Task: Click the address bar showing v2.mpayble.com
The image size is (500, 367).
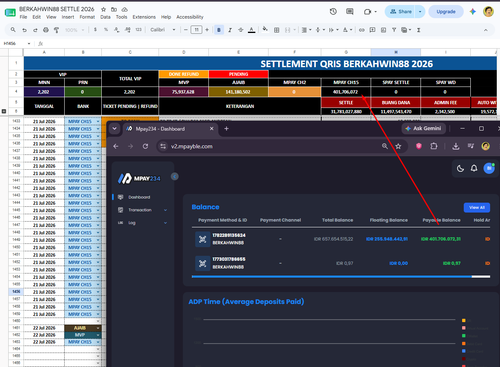Action: [270, 146]
